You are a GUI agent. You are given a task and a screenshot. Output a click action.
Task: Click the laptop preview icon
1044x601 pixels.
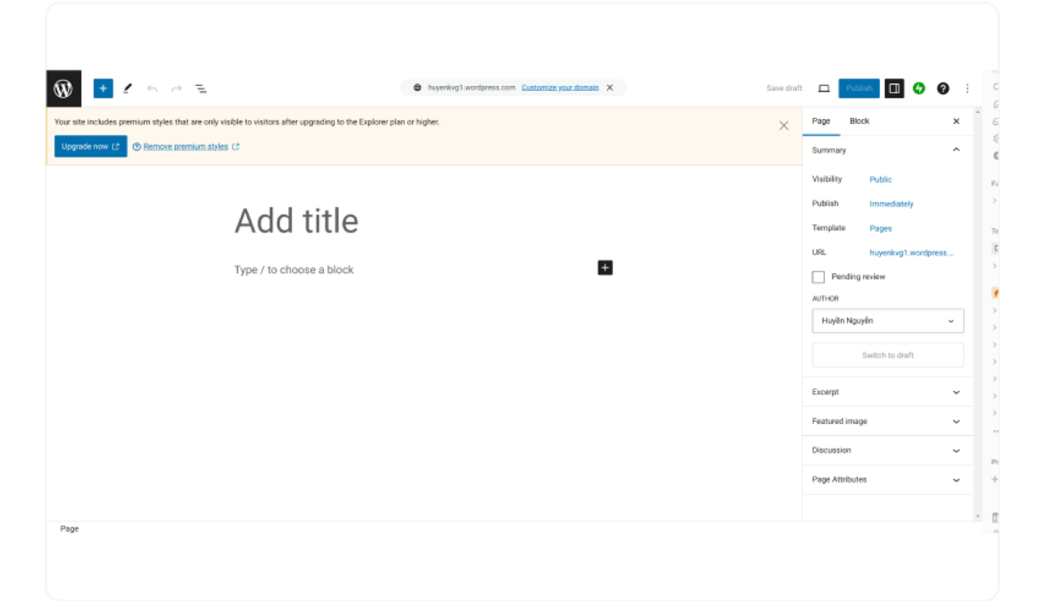coord(824,88)
